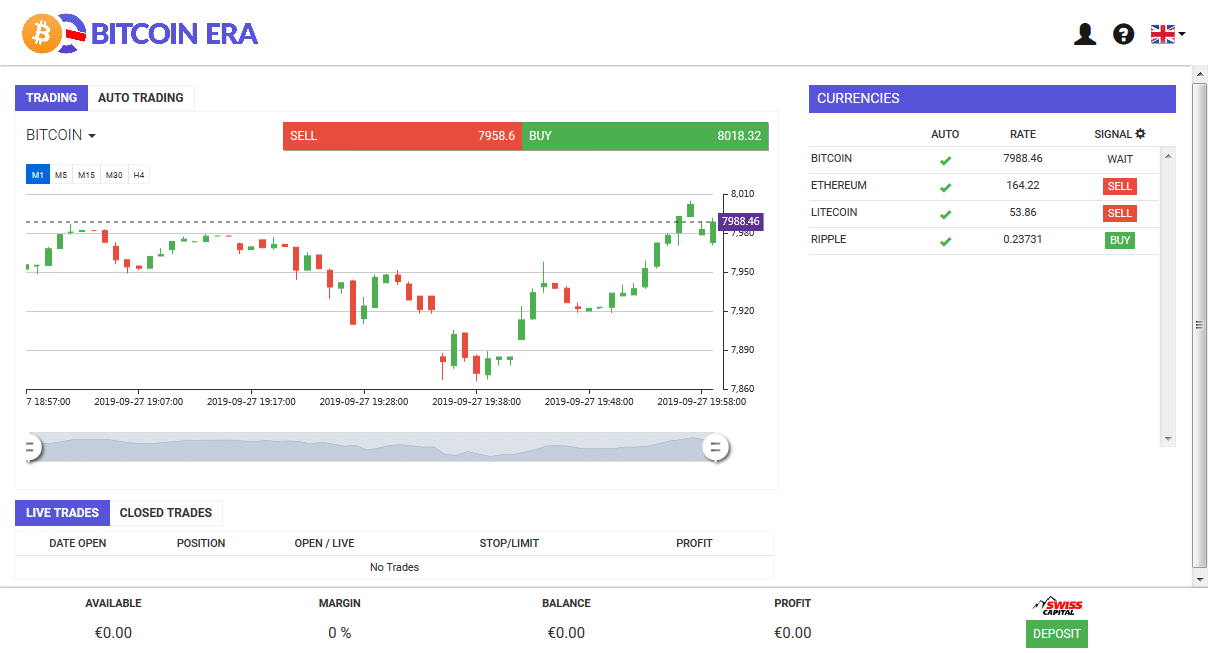The height and width of the screenshot is (653, 1208).
Task: Click the SELL badge next to Litecoin
Action: pyautogui.click(x=1119, y=213)
